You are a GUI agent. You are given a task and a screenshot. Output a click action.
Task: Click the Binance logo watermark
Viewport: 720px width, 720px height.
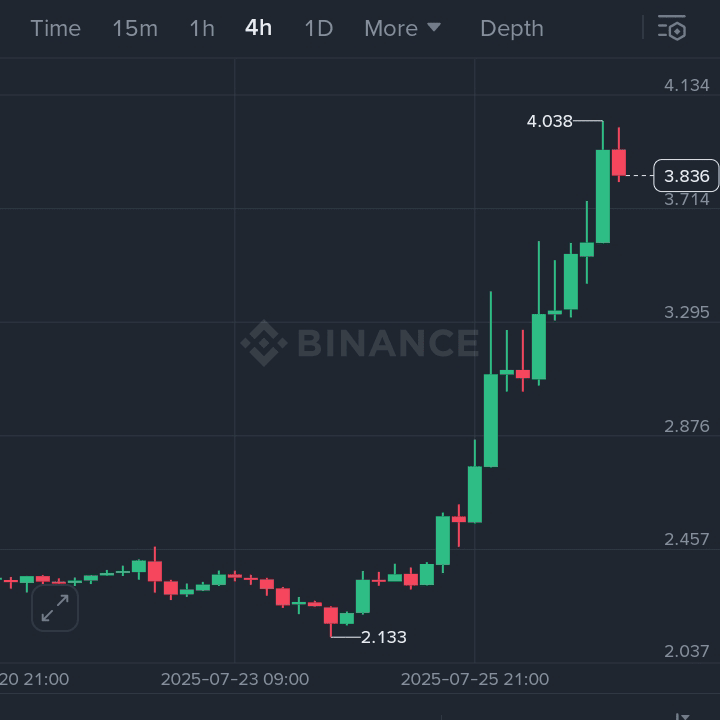pos(360,343)
